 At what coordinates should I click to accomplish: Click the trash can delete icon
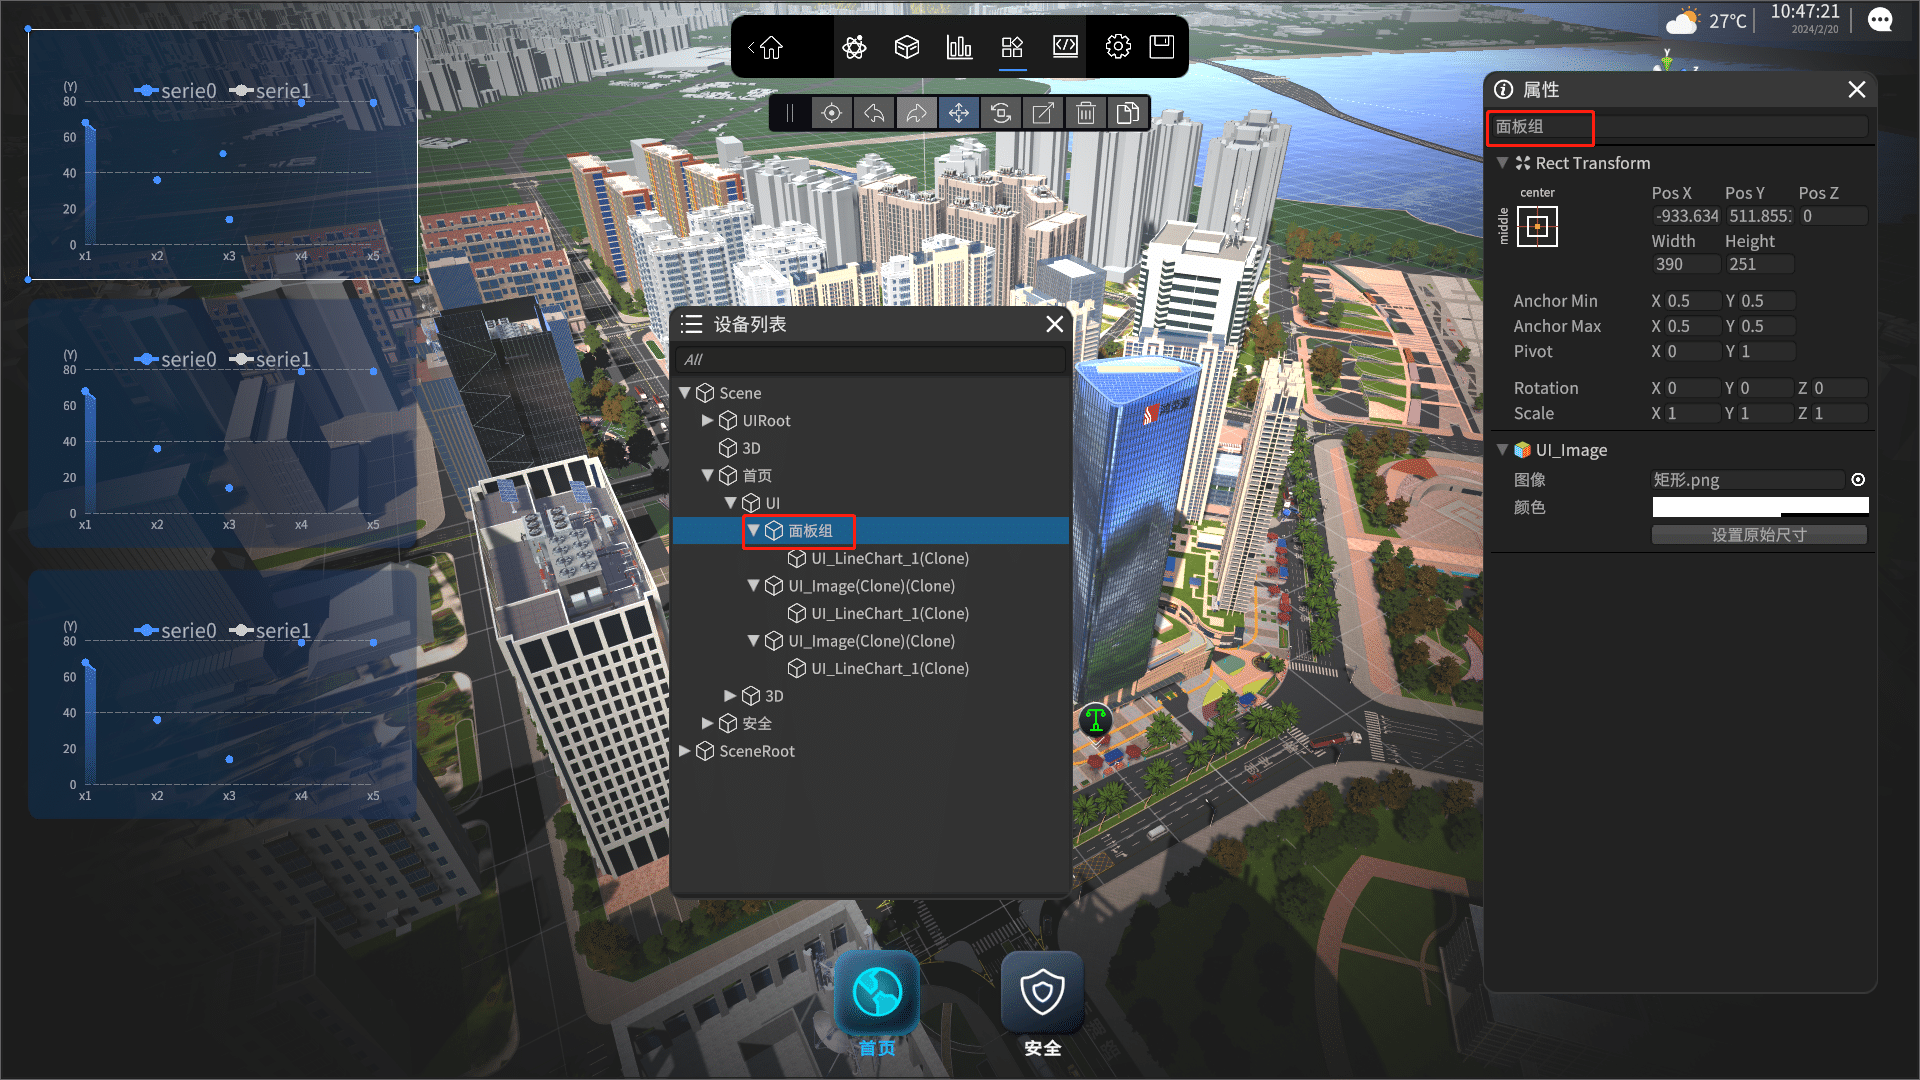[x=1085, y=113]
